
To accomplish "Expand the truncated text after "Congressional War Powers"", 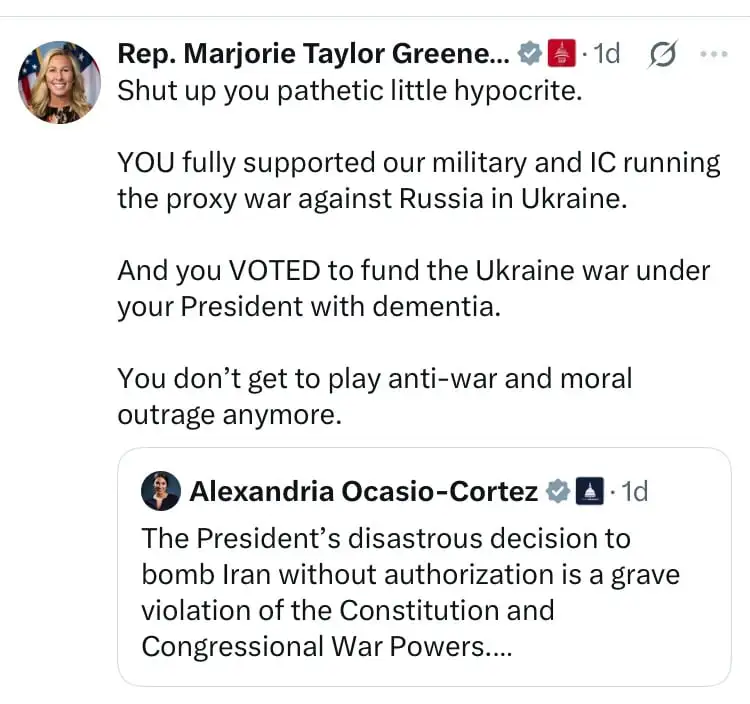I will click(497, 646).
